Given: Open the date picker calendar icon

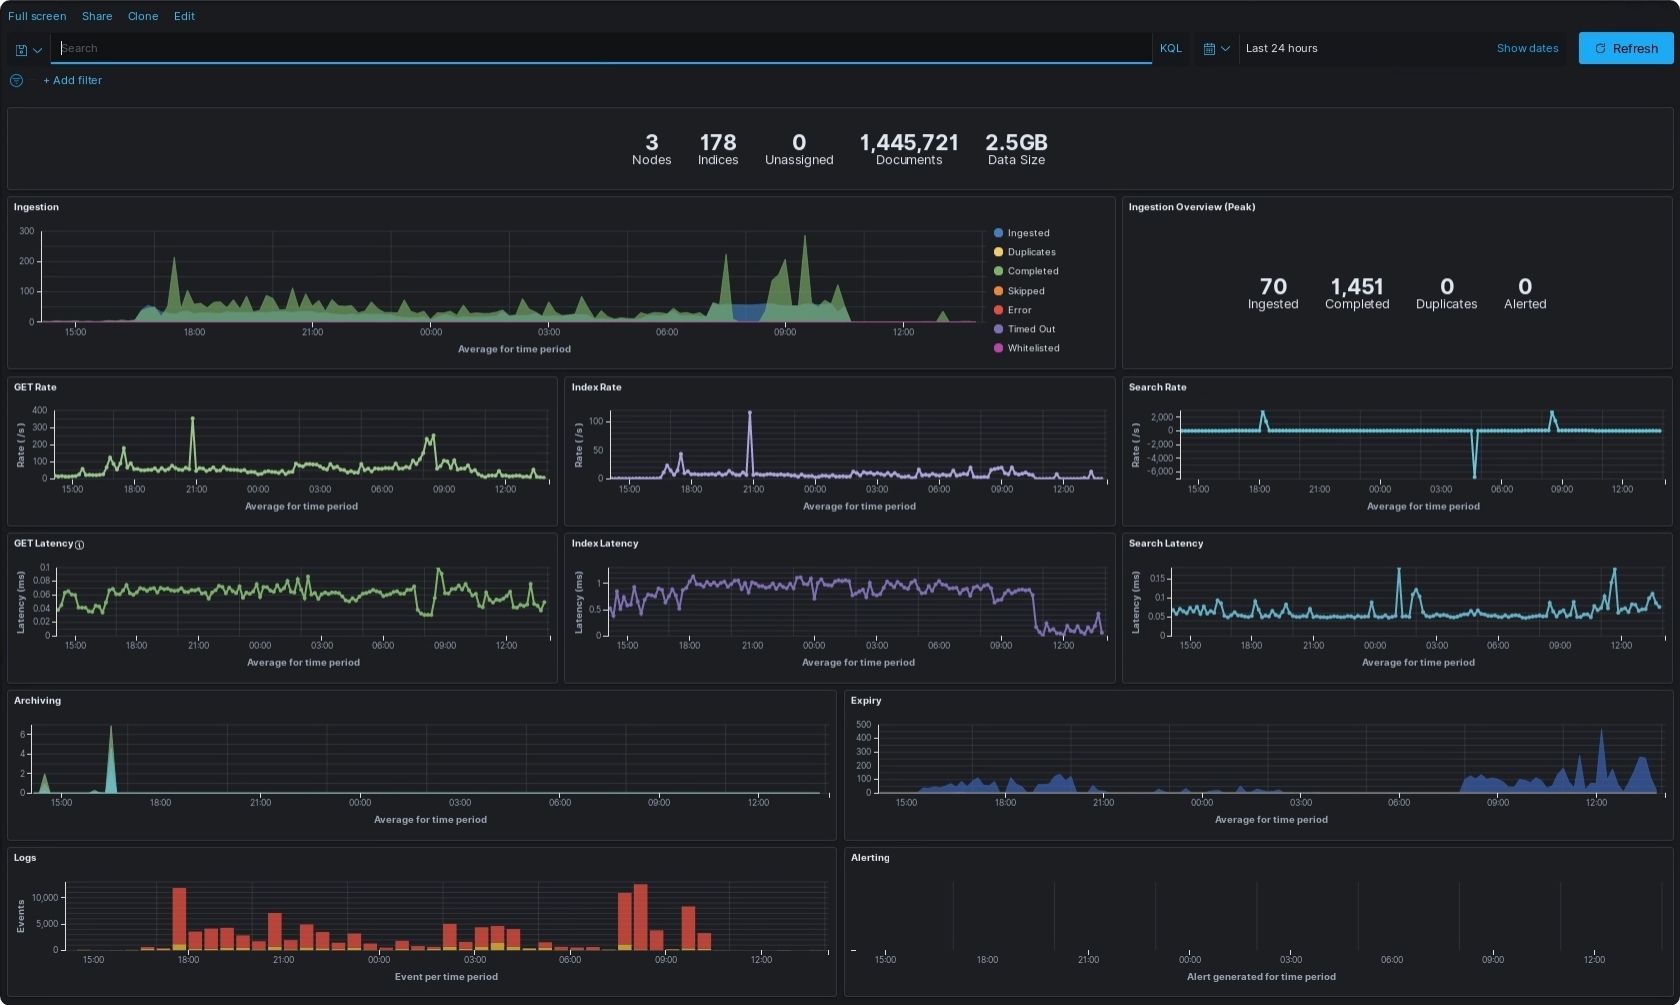Looking at the screenshot, I should [1209, 48].
